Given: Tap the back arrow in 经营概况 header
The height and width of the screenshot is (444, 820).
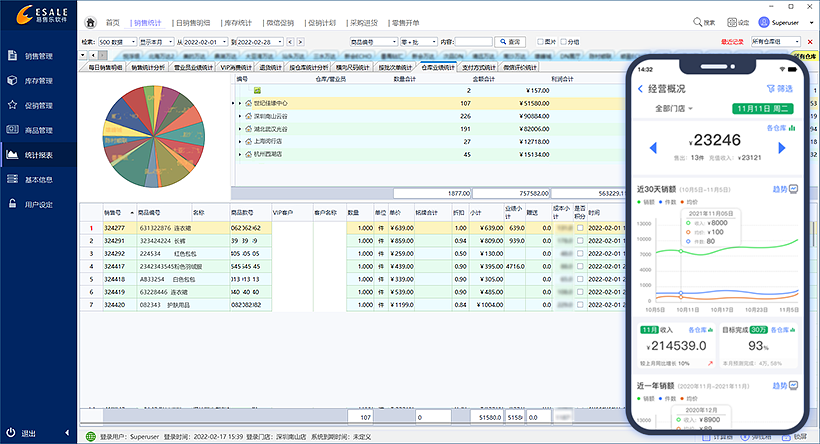Looking at the screenshot, I should coord(640,88).
